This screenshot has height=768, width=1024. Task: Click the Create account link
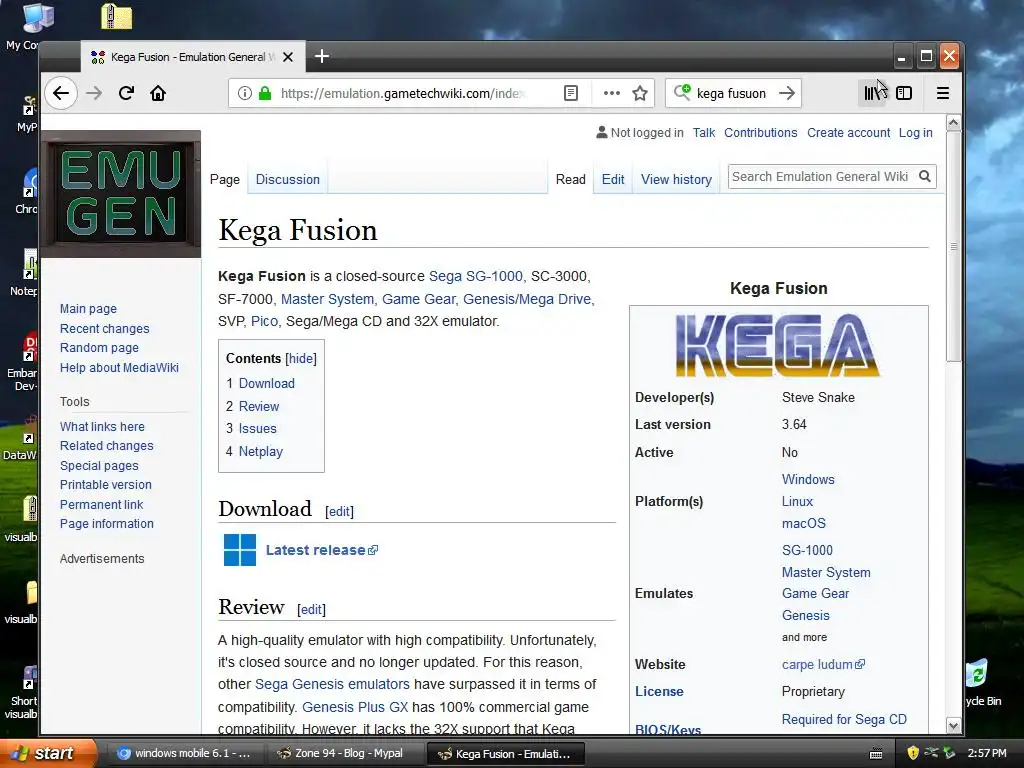pos(848,133)
